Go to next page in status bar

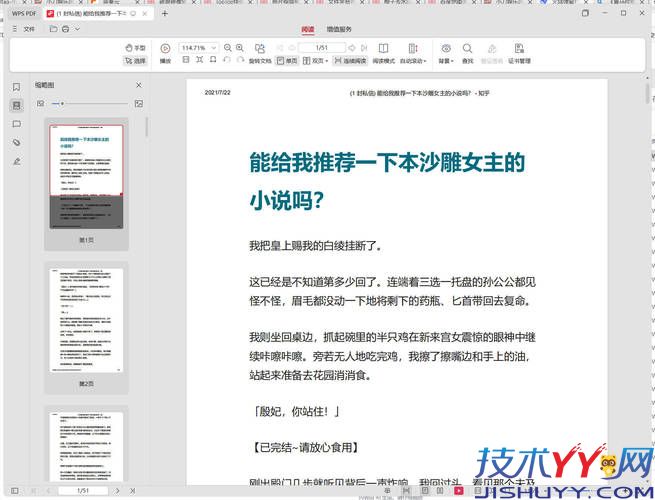tap(117, 490)
